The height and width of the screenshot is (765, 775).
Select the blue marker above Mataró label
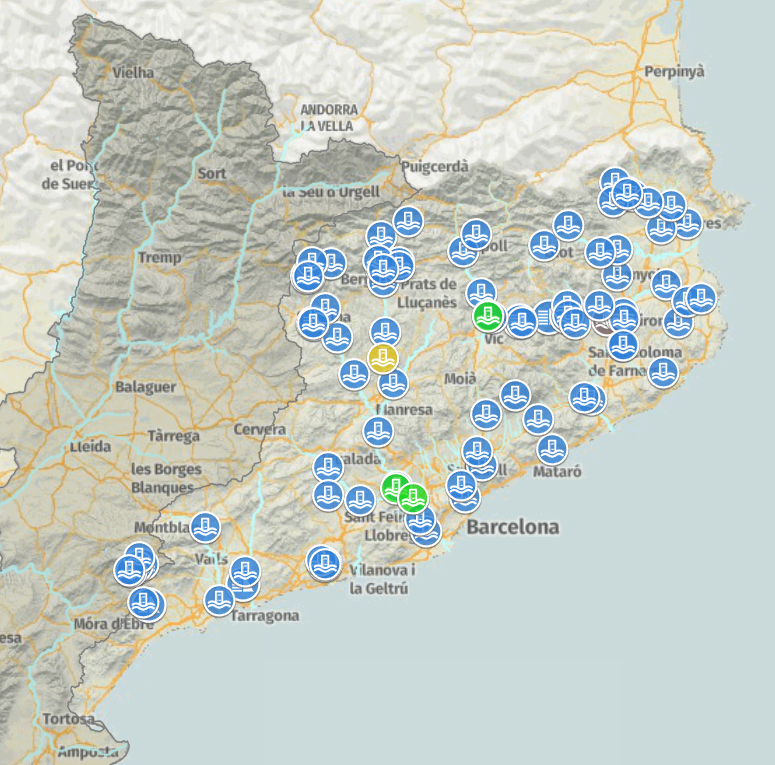(552, 449)
